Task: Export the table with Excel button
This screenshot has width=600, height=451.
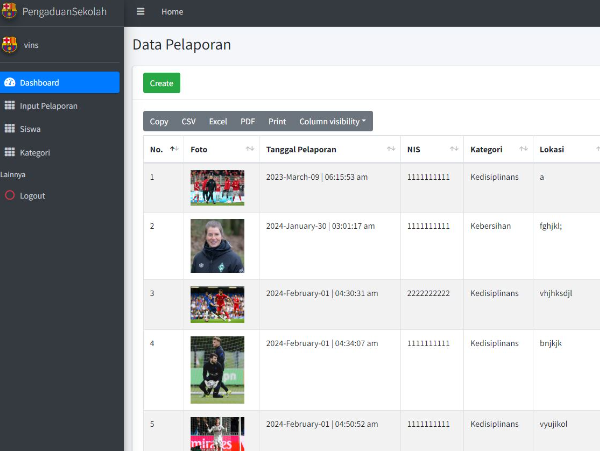Action: (218, 121)
